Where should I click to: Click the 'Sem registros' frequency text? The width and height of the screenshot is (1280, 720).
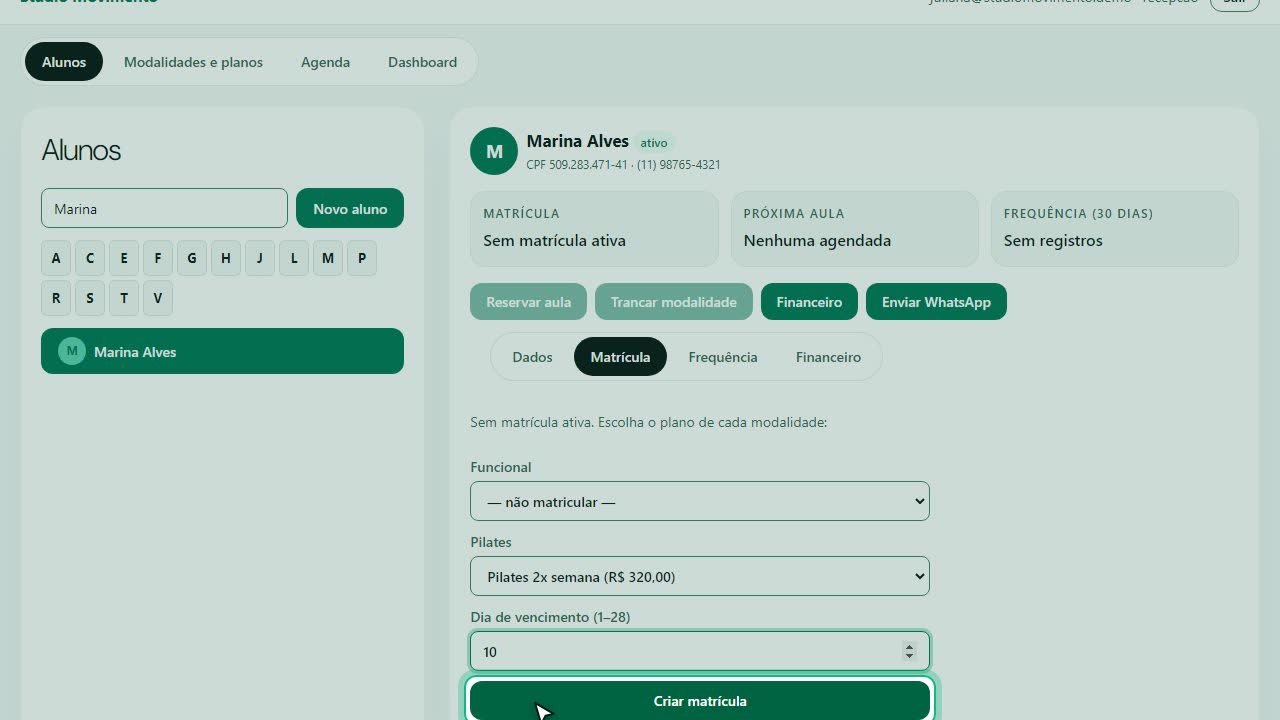point(1053,240)
